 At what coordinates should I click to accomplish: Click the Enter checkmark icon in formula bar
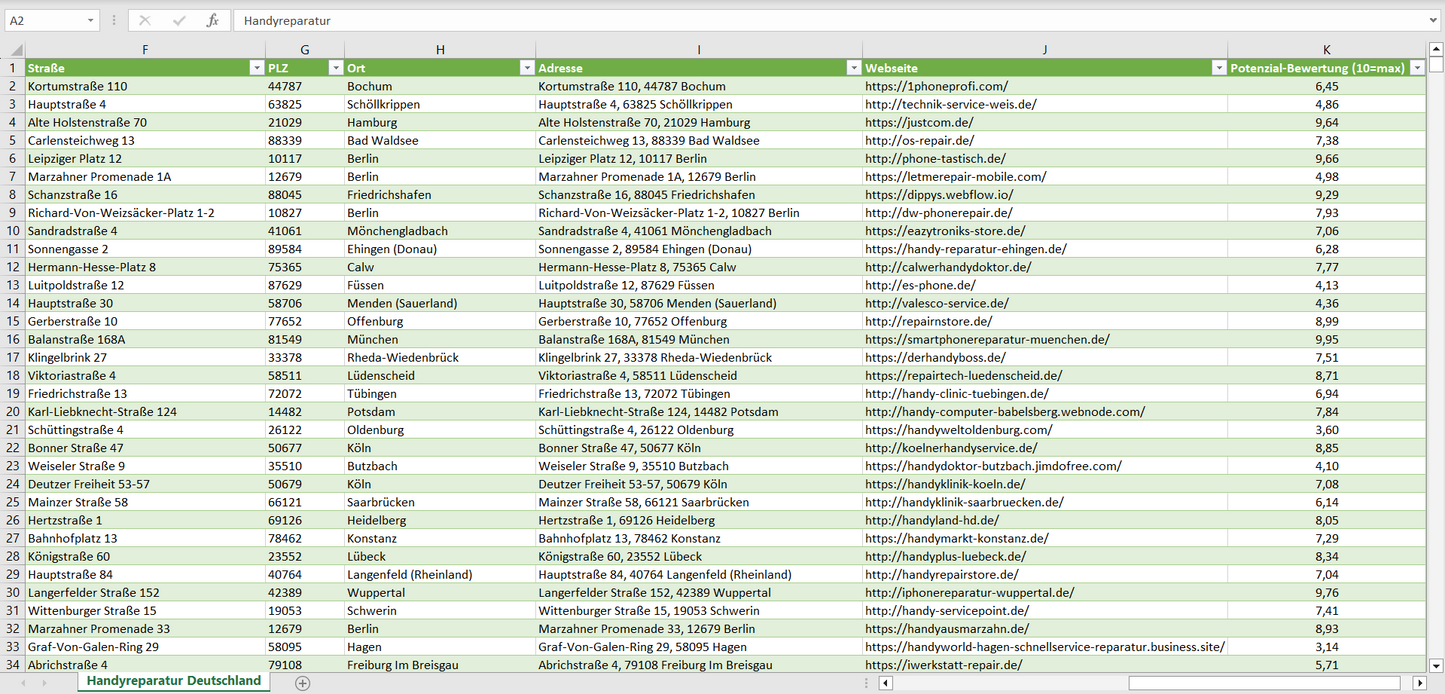pyautogui.click(x=179, y=20)
